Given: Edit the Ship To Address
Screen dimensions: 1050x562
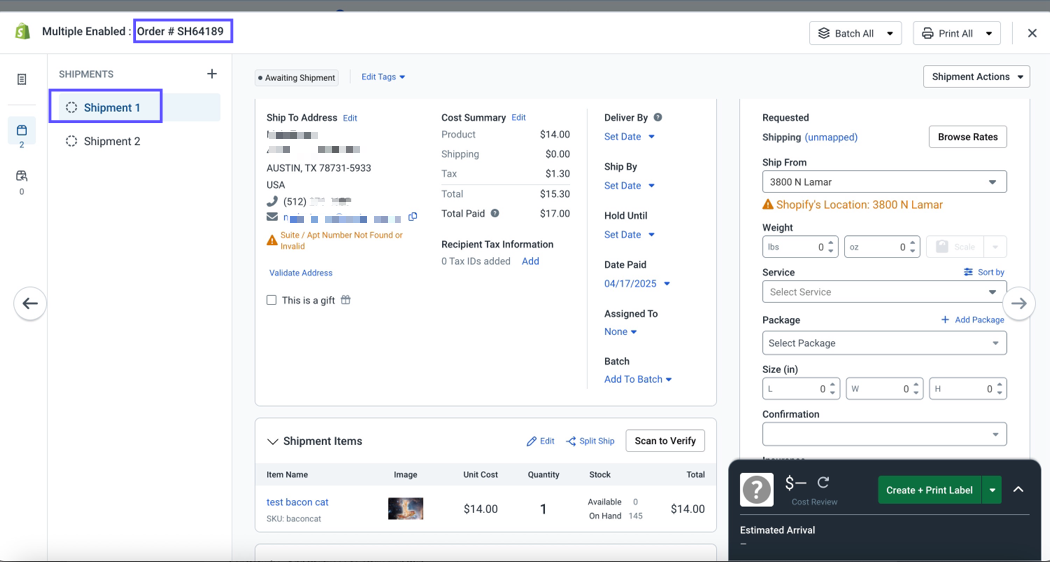Looking at the screenshot, I should click(x=350, y=118).
